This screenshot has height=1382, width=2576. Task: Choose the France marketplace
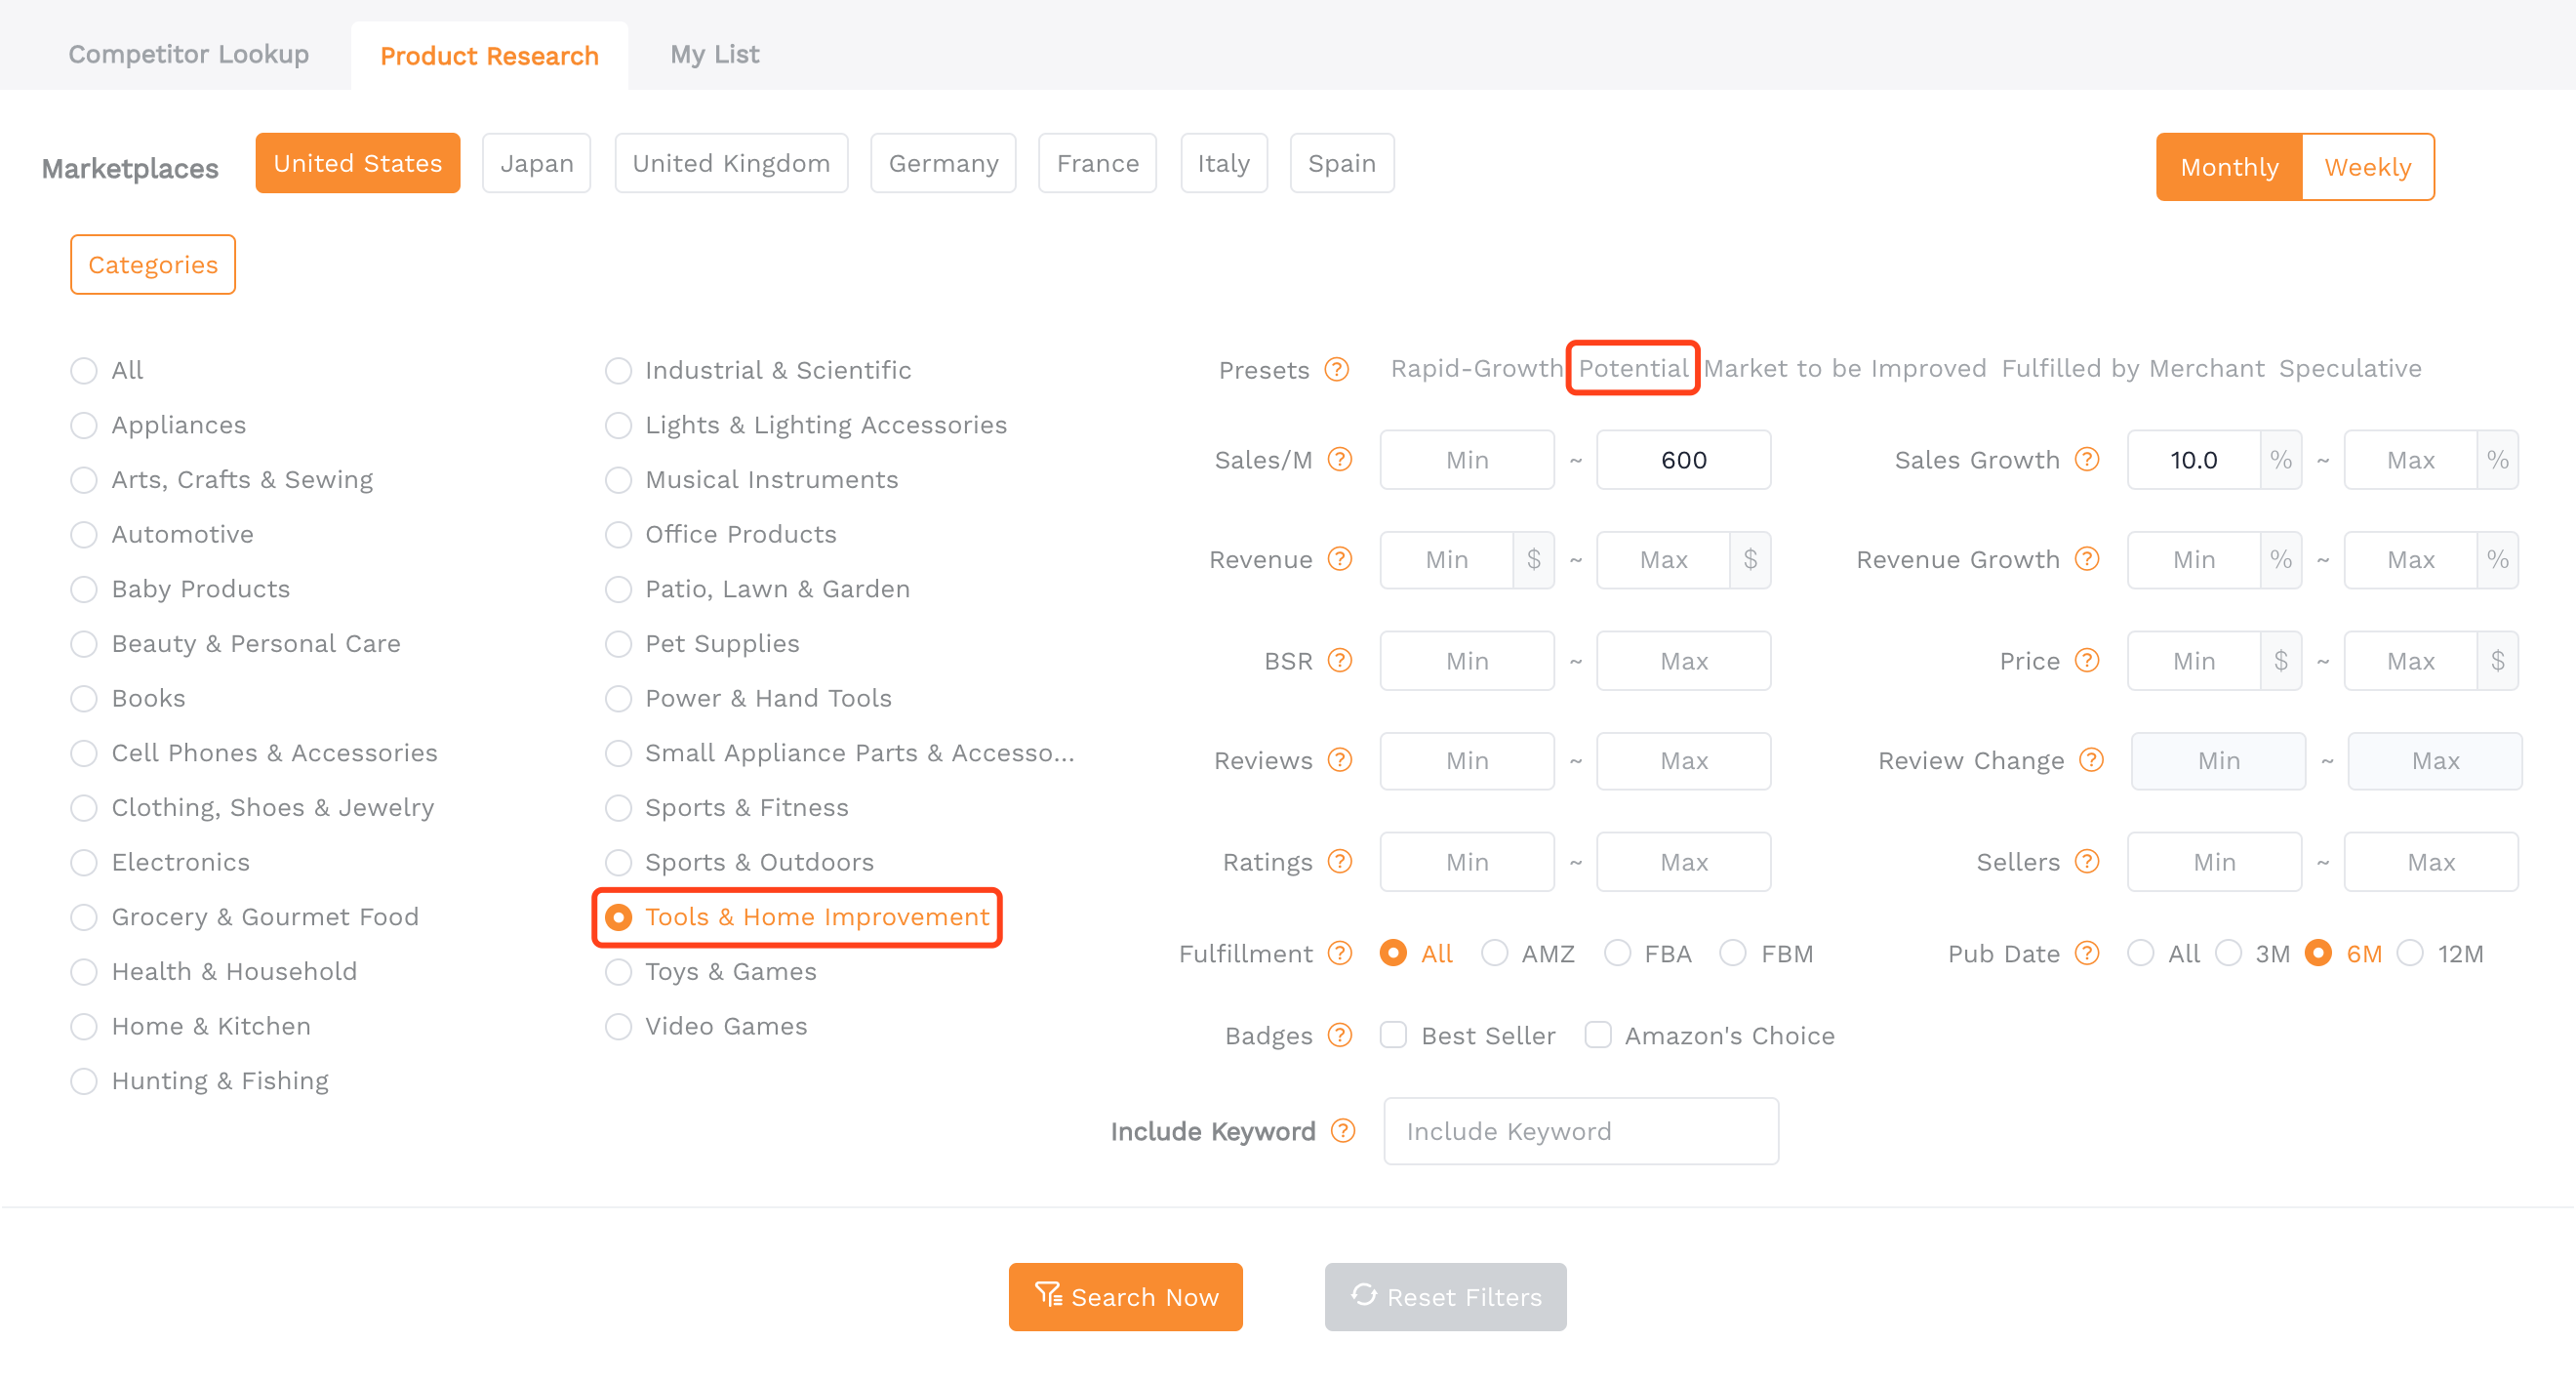coord(1098,163)
